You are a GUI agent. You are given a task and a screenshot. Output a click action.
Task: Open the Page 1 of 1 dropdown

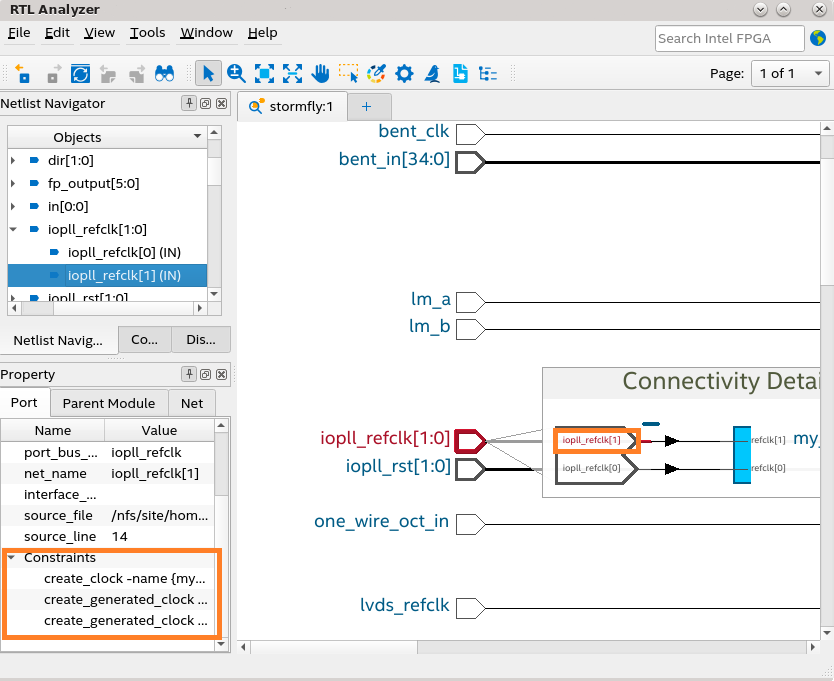pos(790,74)
